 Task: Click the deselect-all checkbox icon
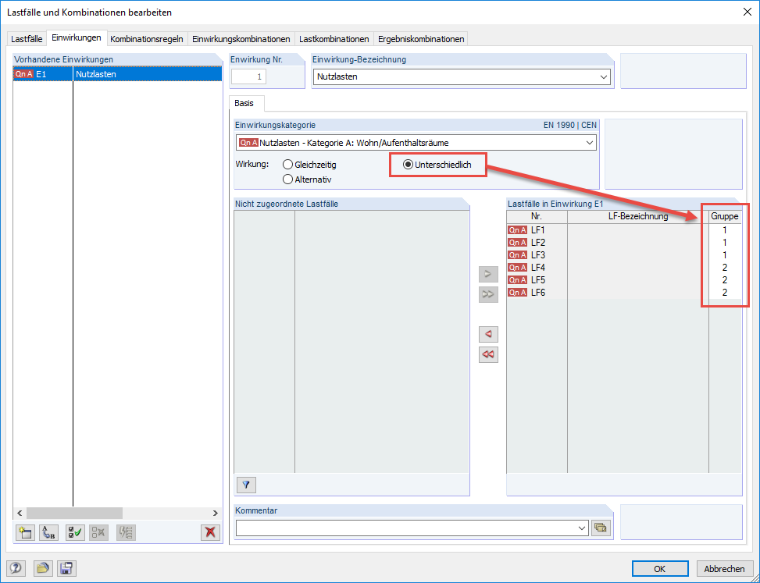point(99,533)
